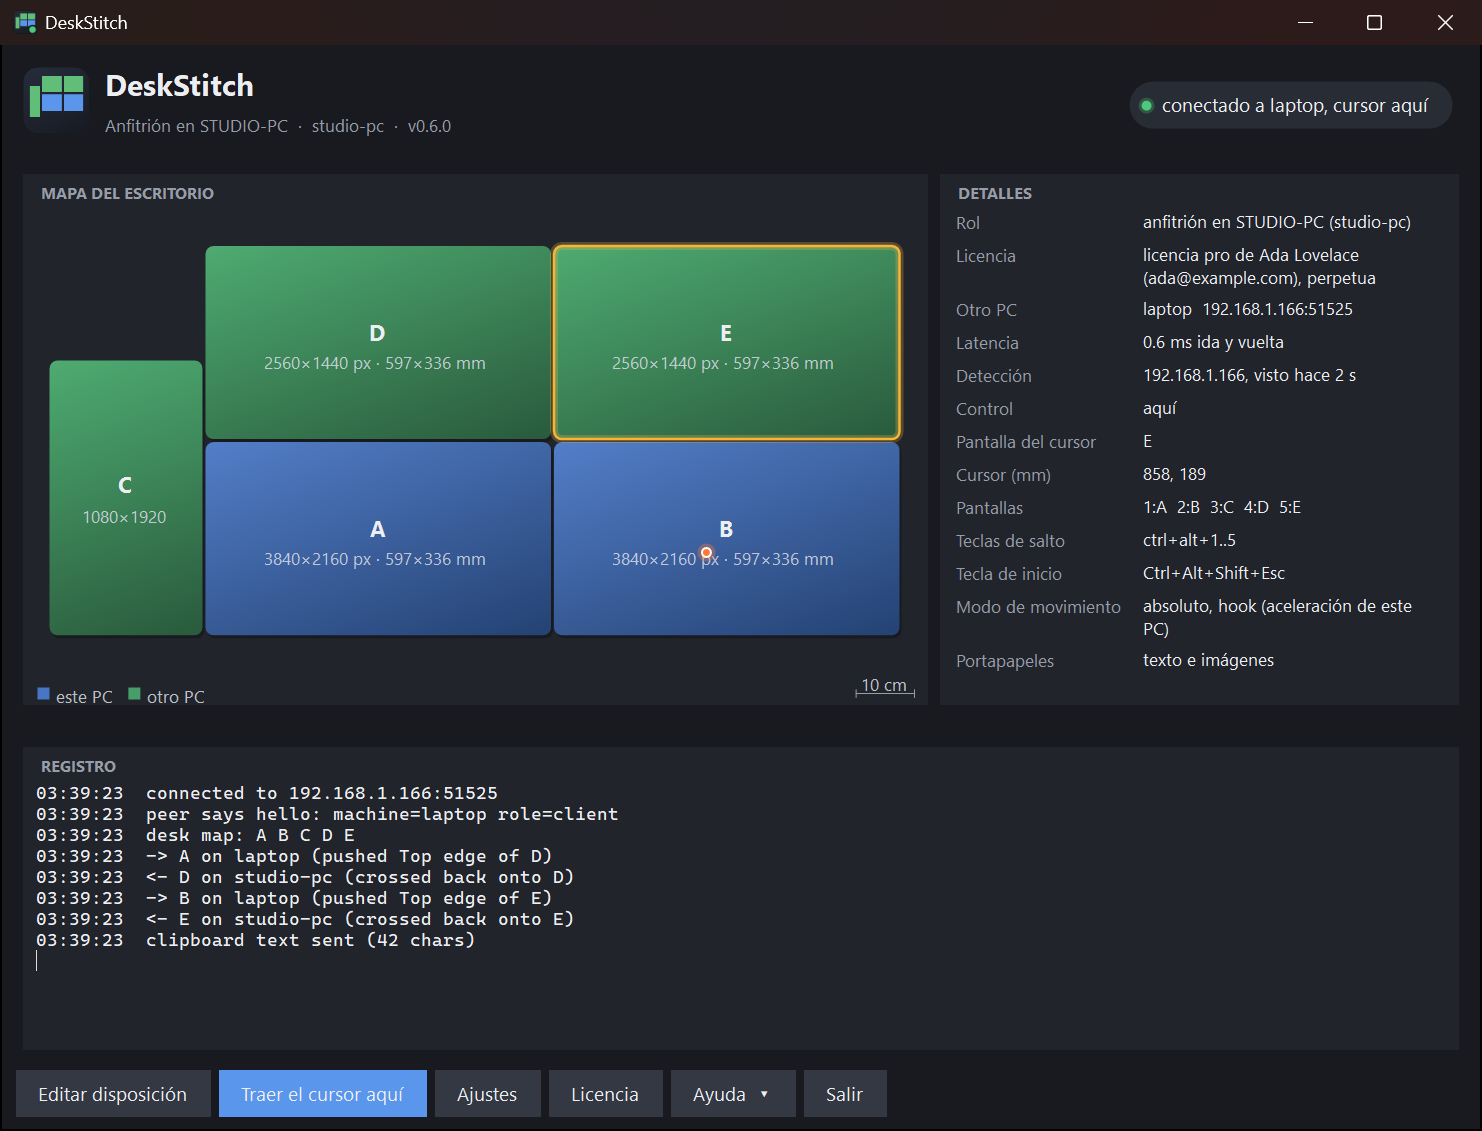
Task: Click the Otro PC address '192.168.1.166:51525'
Action: pos(1278,309)
